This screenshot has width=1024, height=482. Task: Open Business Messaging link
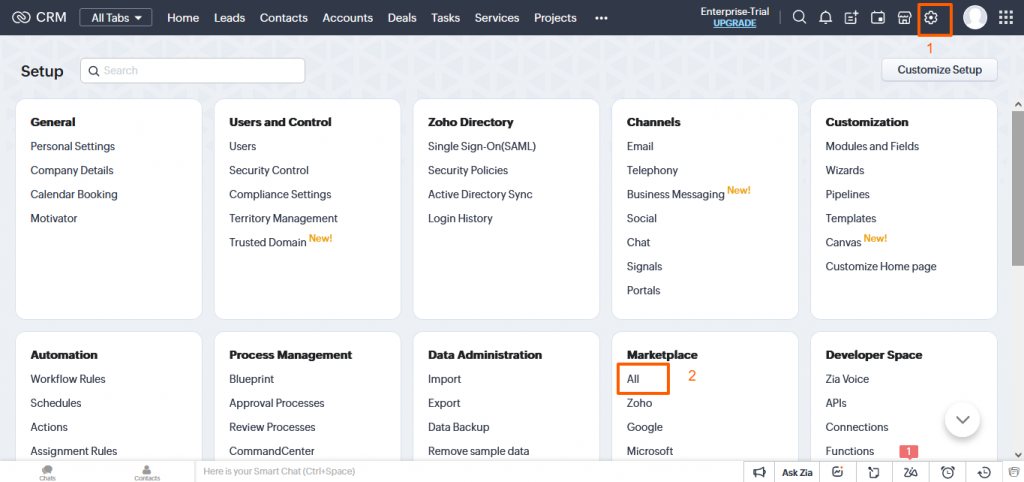(x=675, y=195)
